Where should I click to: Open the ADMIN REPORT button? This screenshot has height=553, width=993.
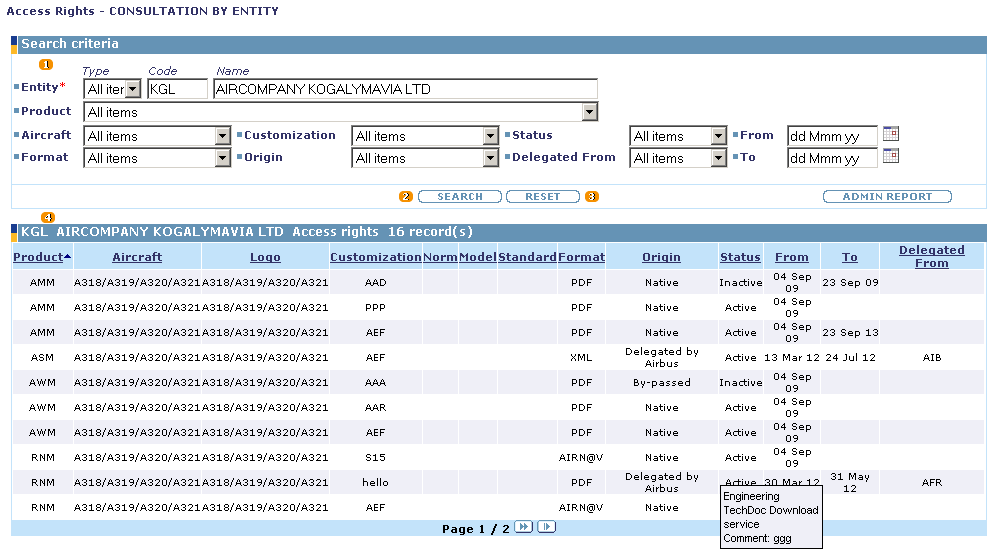[x=887, y=196]
